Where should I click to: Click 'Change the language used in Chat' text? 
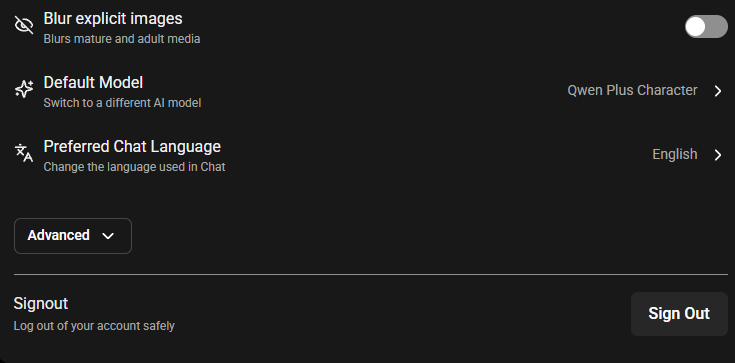135,167
